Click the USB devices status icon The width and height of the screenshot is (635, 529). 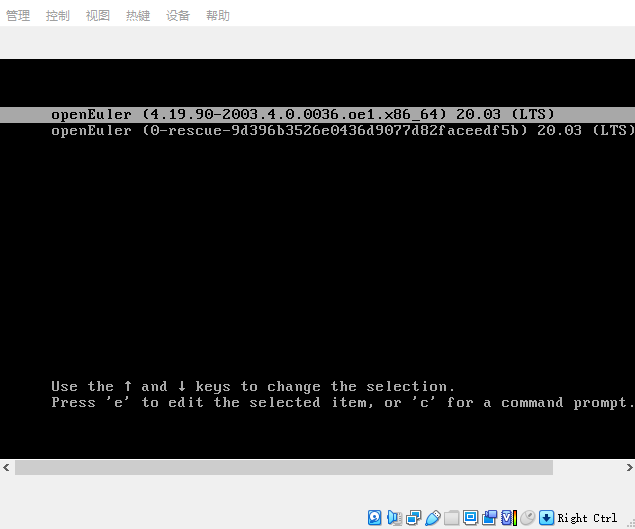[432, 517]
